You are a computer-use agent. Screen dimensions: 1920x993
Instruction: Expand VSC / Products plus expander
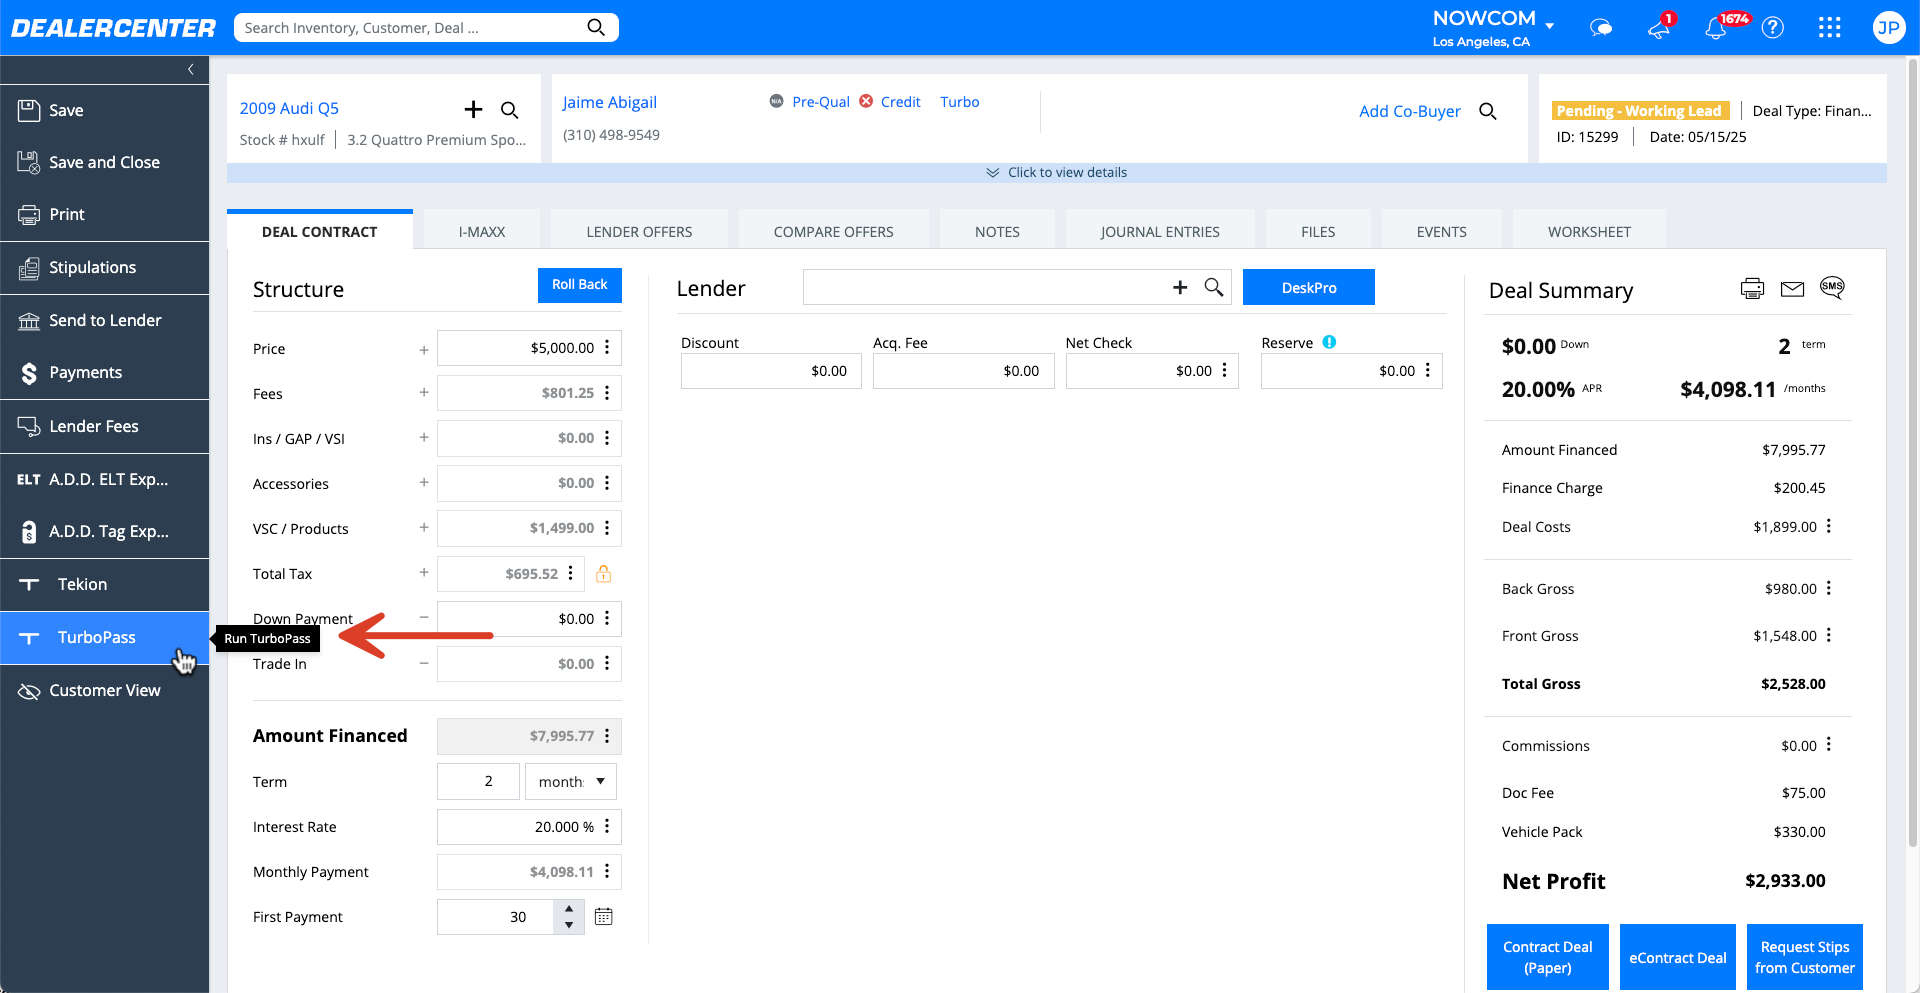[x=424, y=528]
